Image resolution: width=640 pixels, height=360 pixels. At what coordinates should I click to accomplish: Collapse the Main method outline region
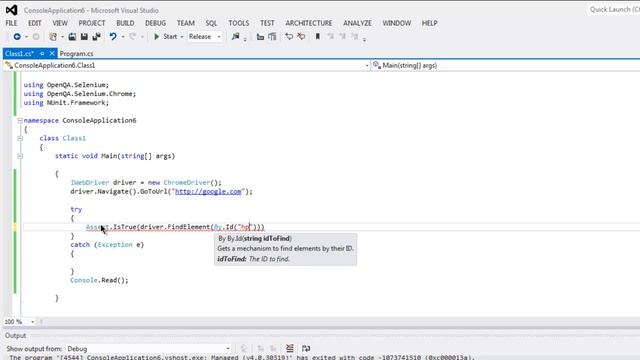[x=20, y=156]
